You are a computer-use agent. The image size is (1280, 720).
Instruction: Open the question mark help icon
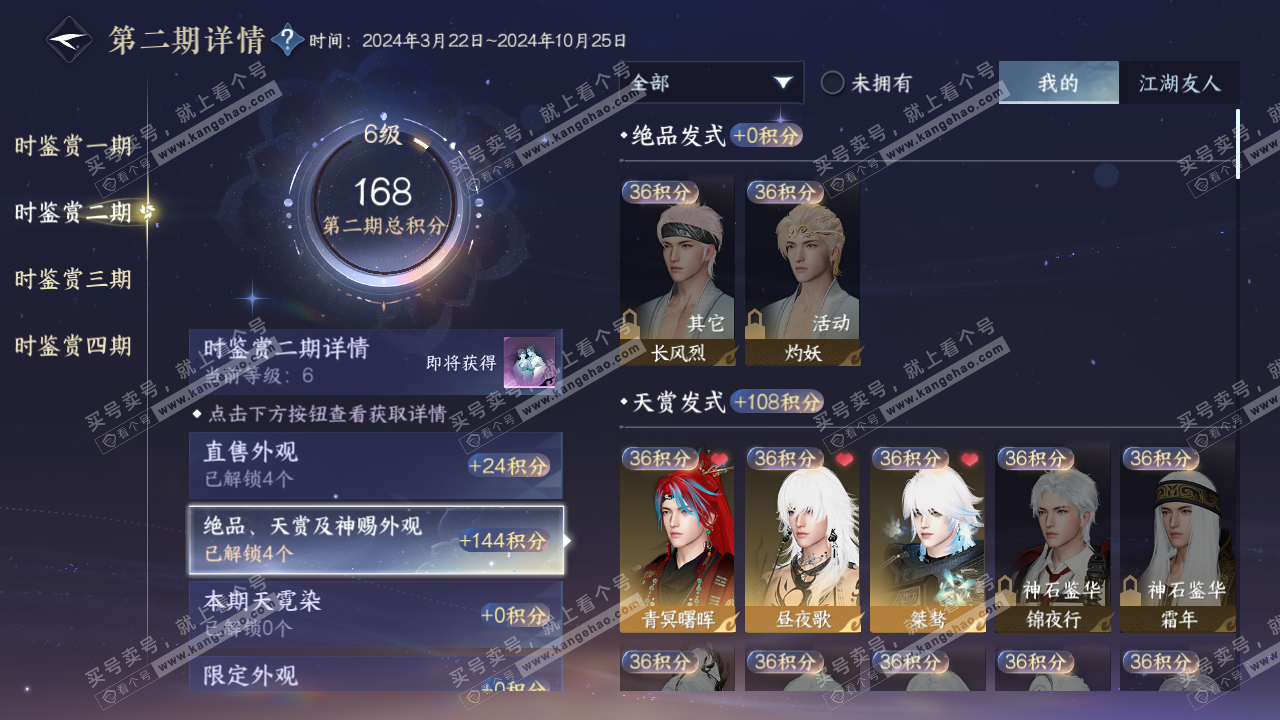287,40
